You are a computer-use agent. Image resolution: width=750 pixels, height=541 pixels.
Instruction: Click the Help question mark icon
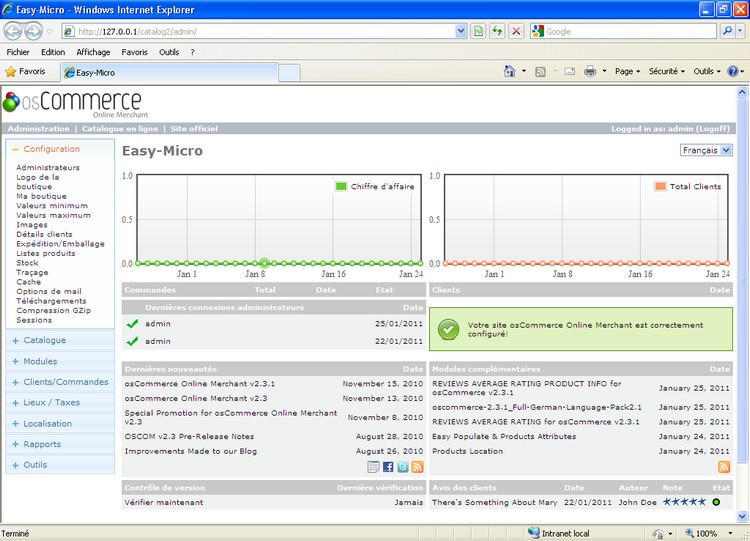coord(732,71)
